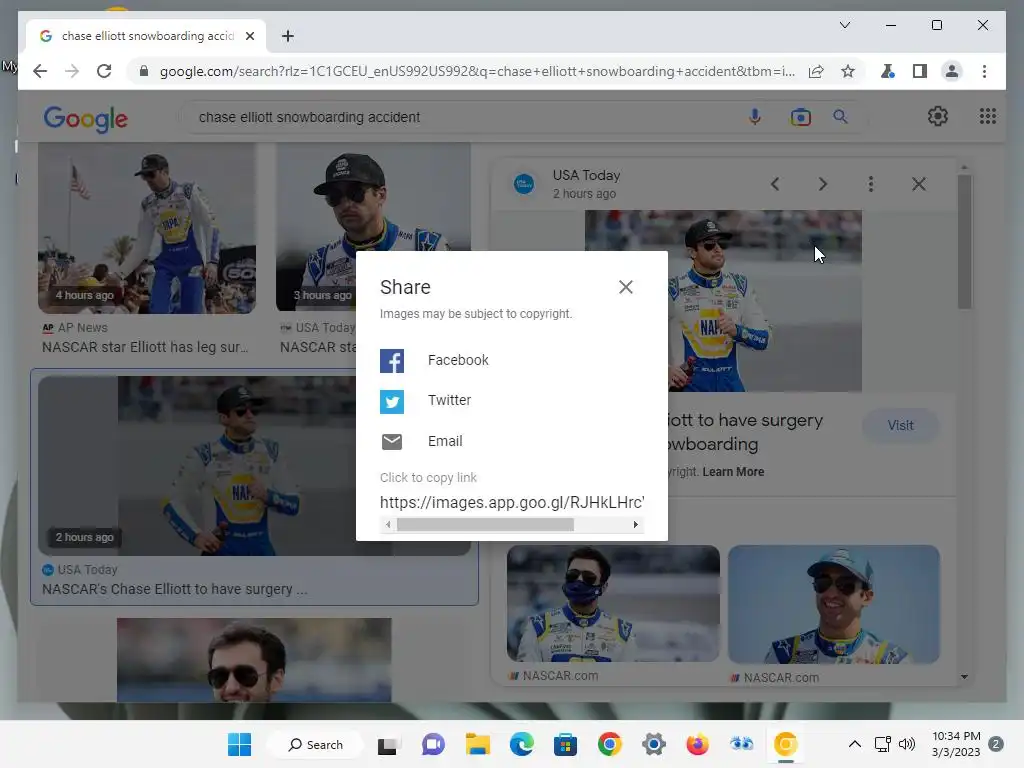The width and height of the screenshot is (1024, 768).
Task: Open the tab search dropdown arrow
Action: click(x=844, y=25)
